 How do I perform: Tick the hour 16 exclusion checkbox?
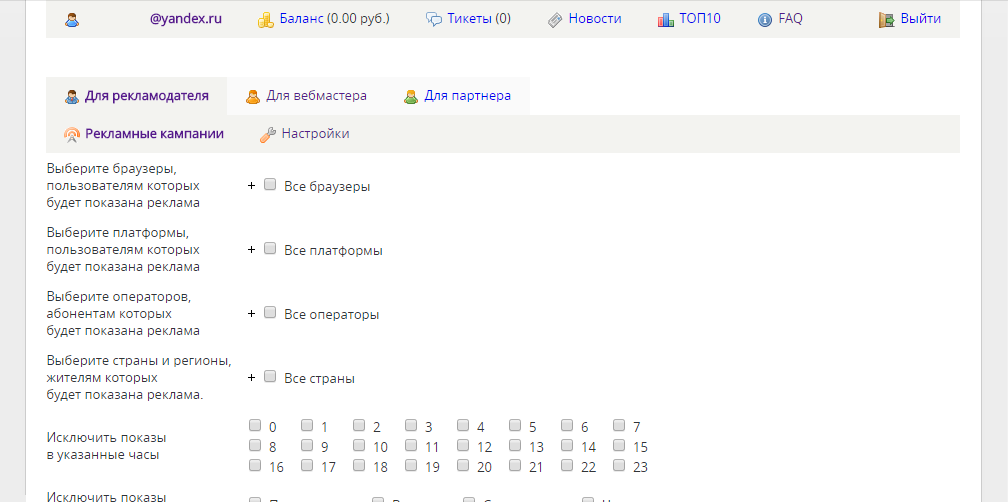click(255, 465)
